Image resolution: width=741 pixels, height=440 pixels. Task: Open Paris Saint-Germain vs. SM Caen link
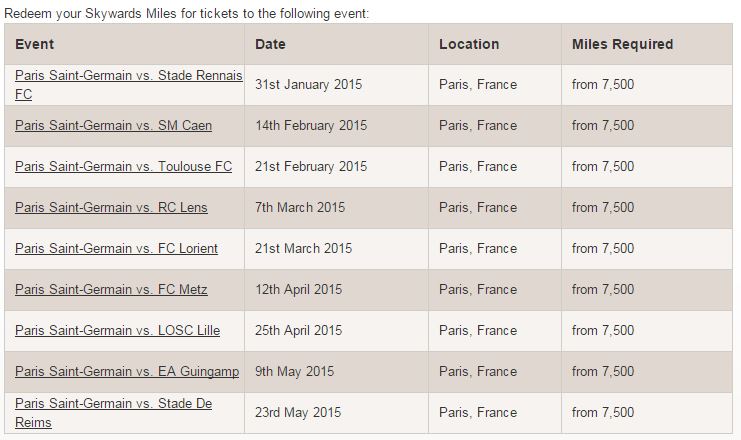click(113, 126)
